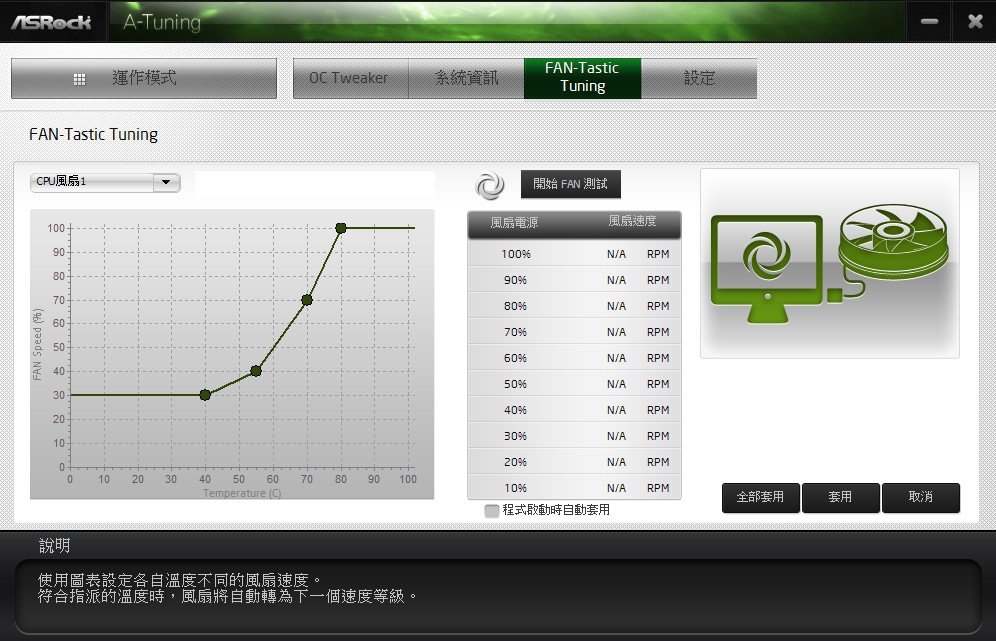996x641 pixels.
Task: Click the 風扇電源 column header
Action: point(514,222)
